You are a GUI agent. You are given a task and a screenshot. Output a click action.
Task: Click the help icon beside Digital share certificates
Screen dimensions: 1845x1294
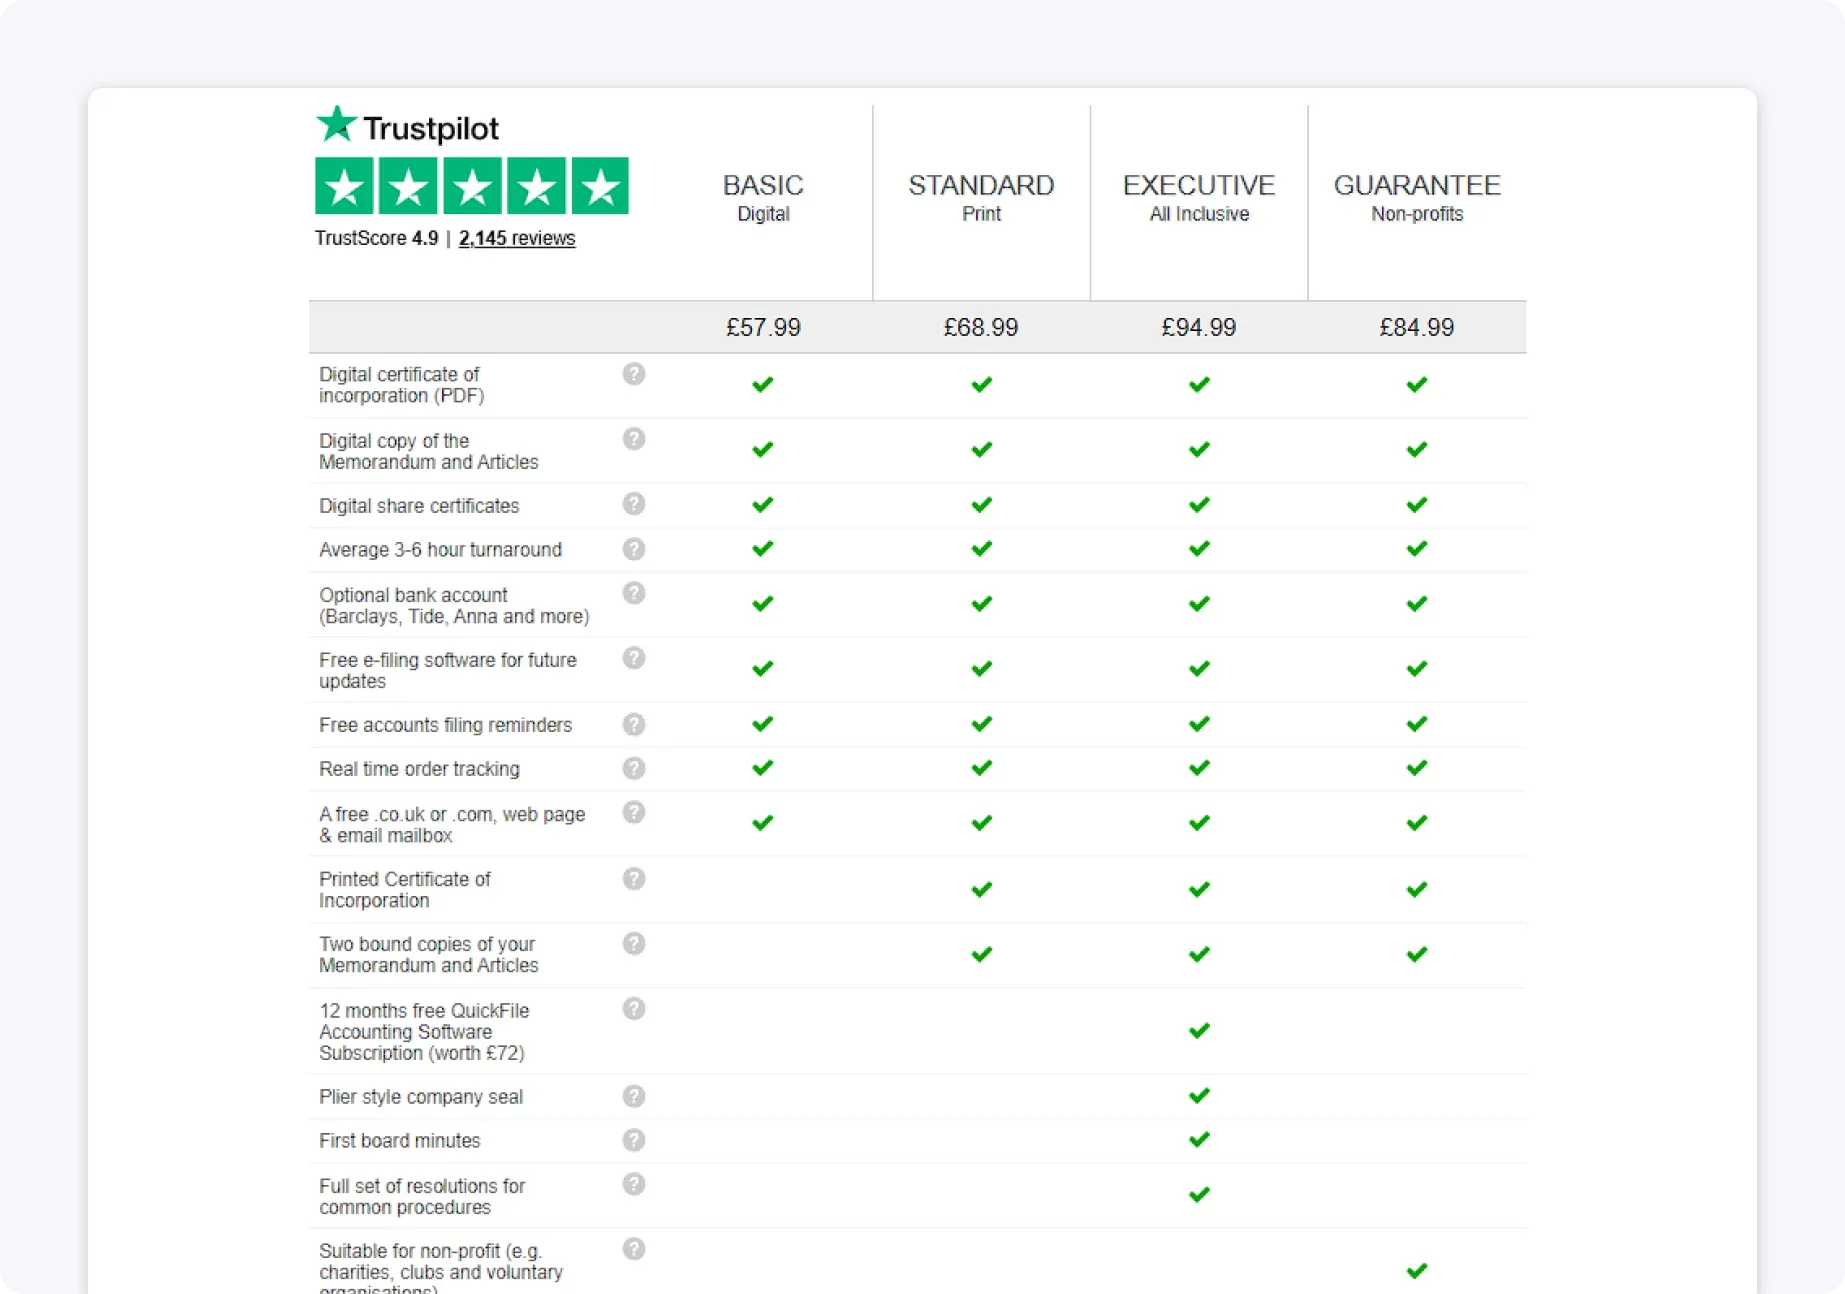click(634, 504)
